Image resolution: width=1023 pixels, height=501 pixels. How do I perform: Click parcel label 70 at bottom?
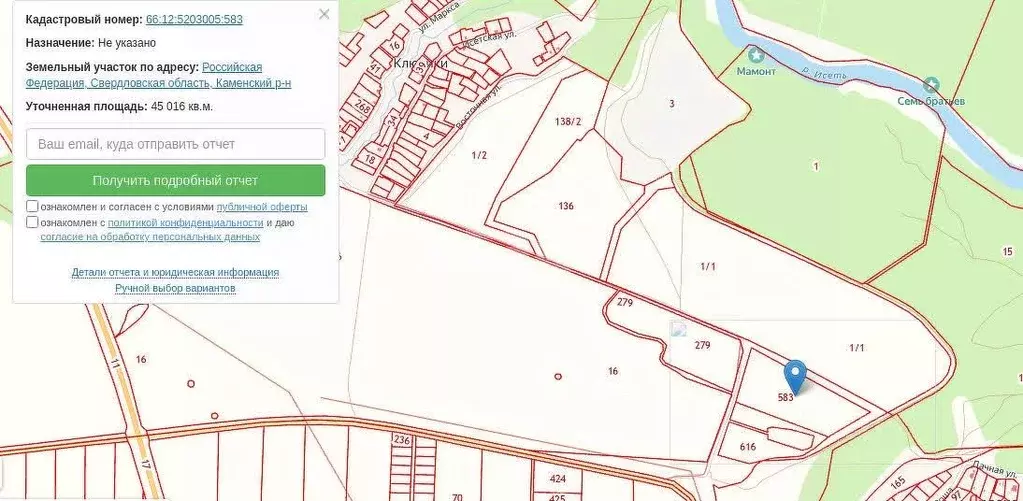tap(457, 497)
